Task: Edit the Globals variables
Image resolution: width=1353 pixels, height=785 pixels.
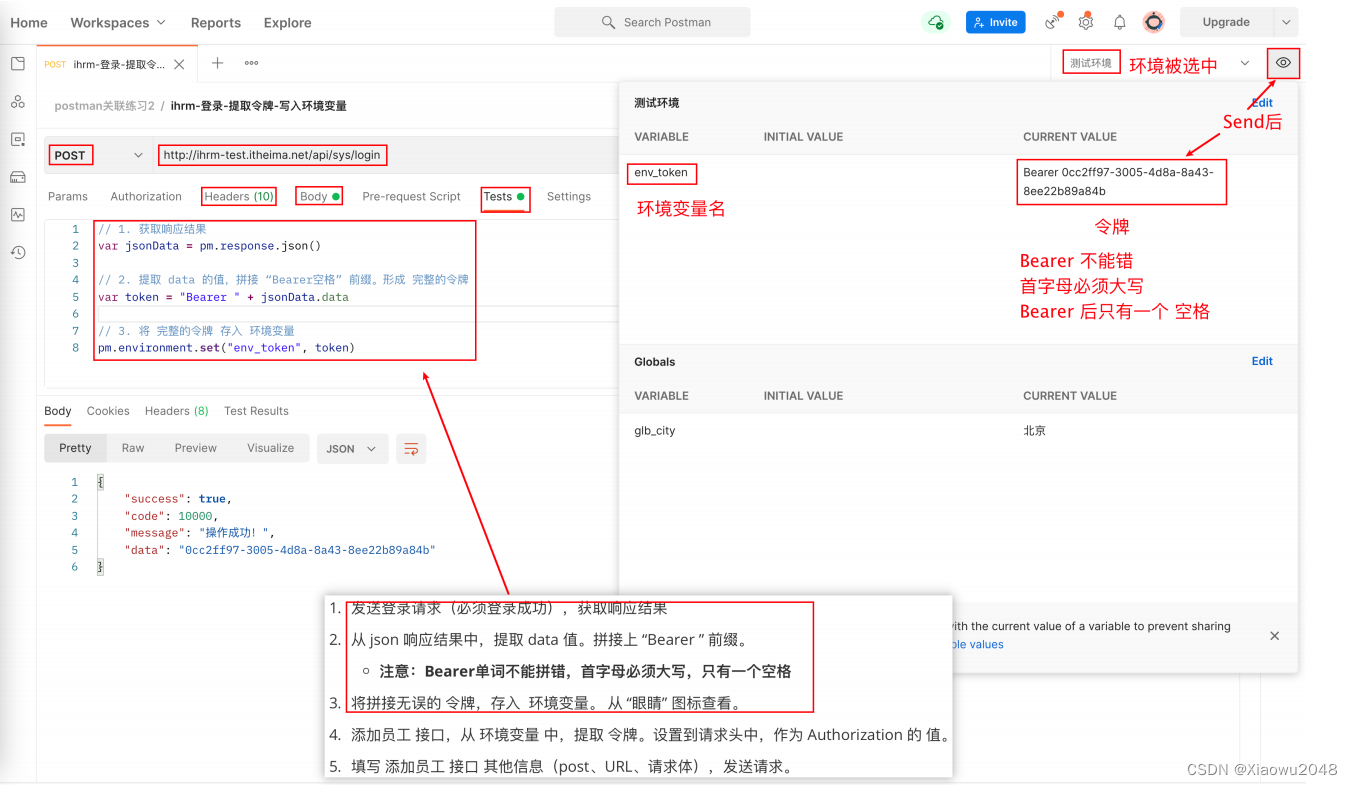Action: click(1262, 362)
